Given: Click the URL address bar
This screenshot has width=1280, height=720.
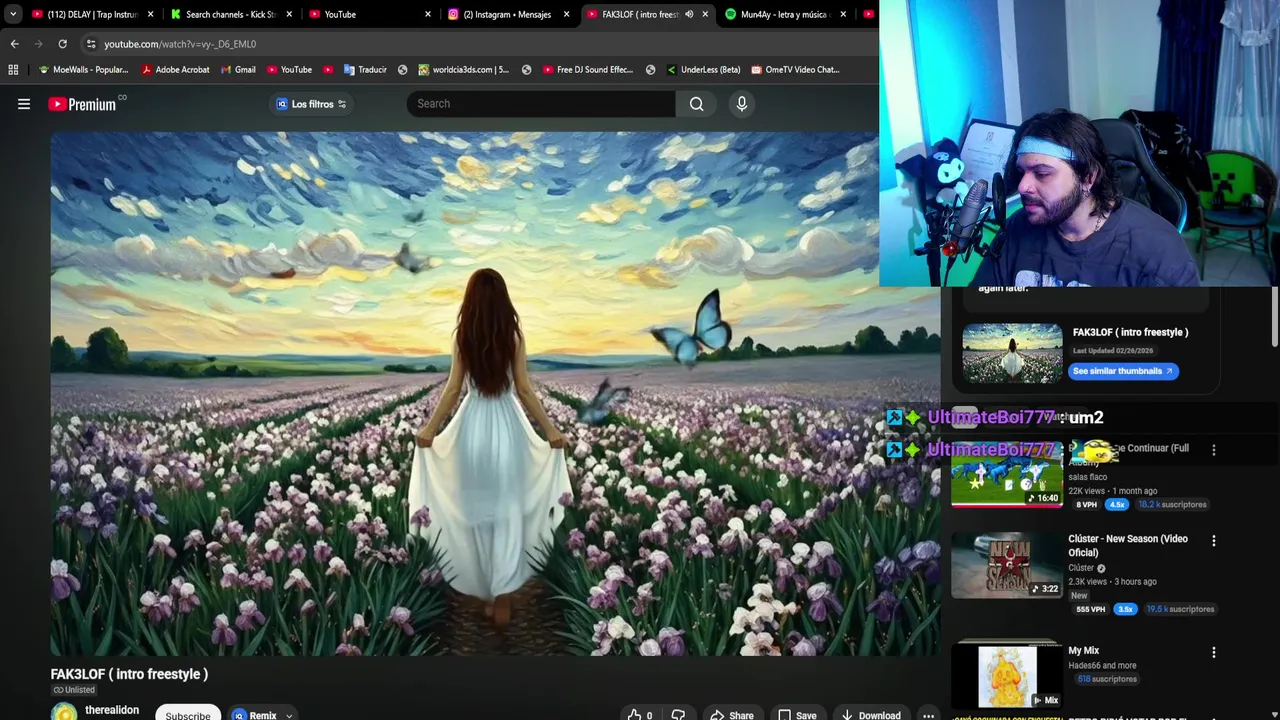Looking at the screenshot, I should point(480,44).
